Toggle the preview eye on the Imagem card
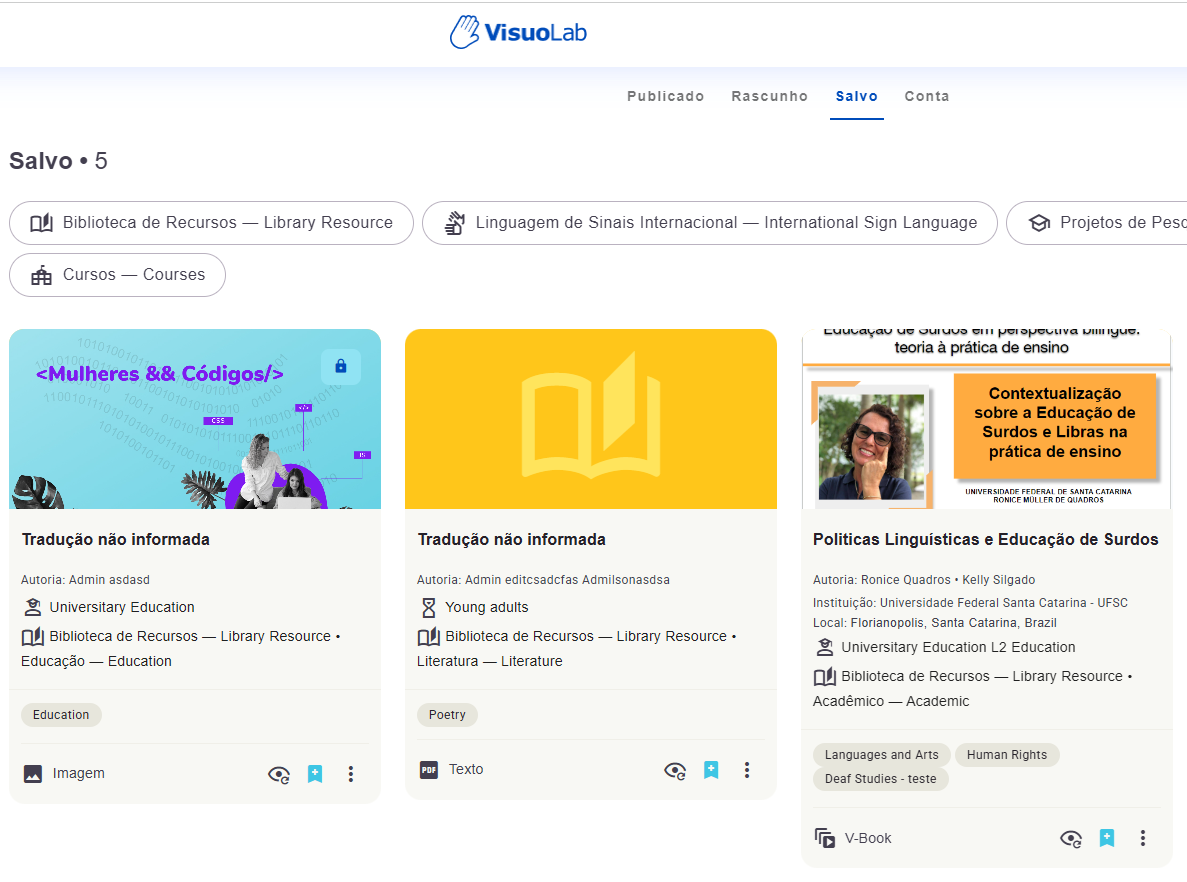Viewport: 1187px width, 882px height. (279, 774)
